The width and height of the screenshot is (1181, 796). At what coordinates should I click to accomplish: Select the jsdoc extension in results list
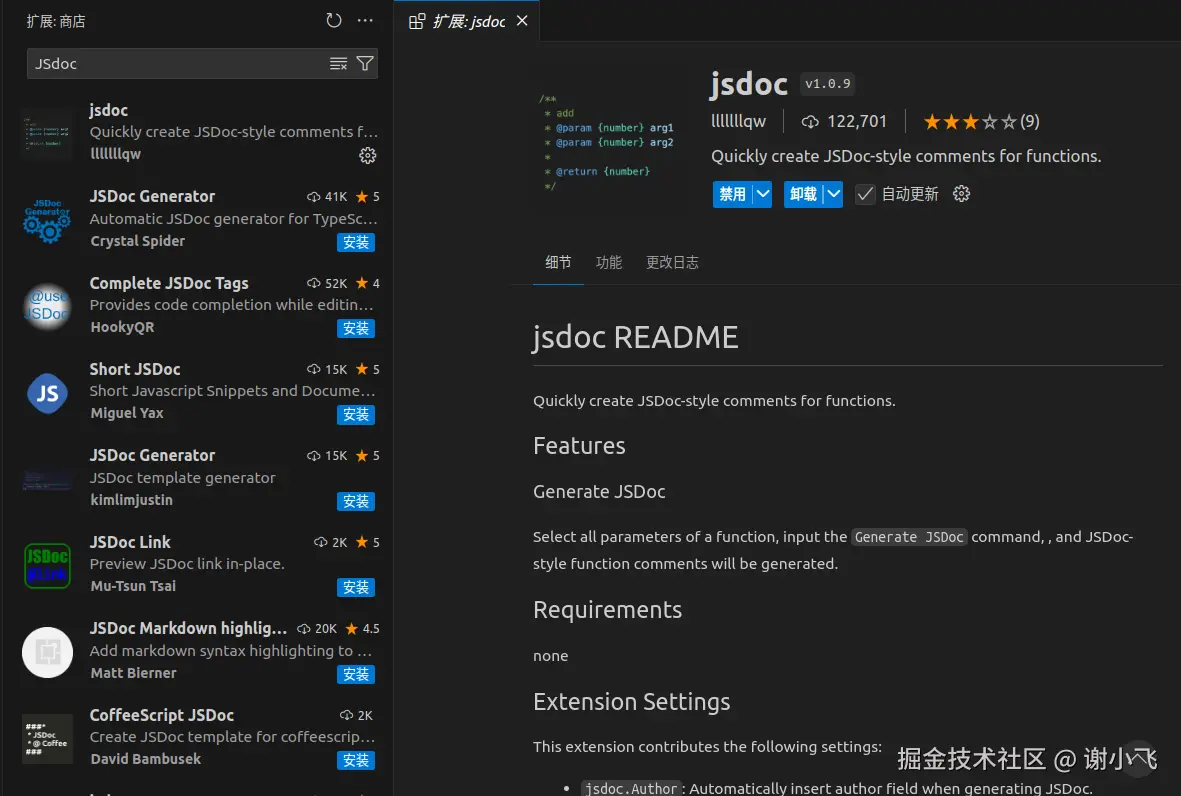pyautogui.click(x=197, y=132)
